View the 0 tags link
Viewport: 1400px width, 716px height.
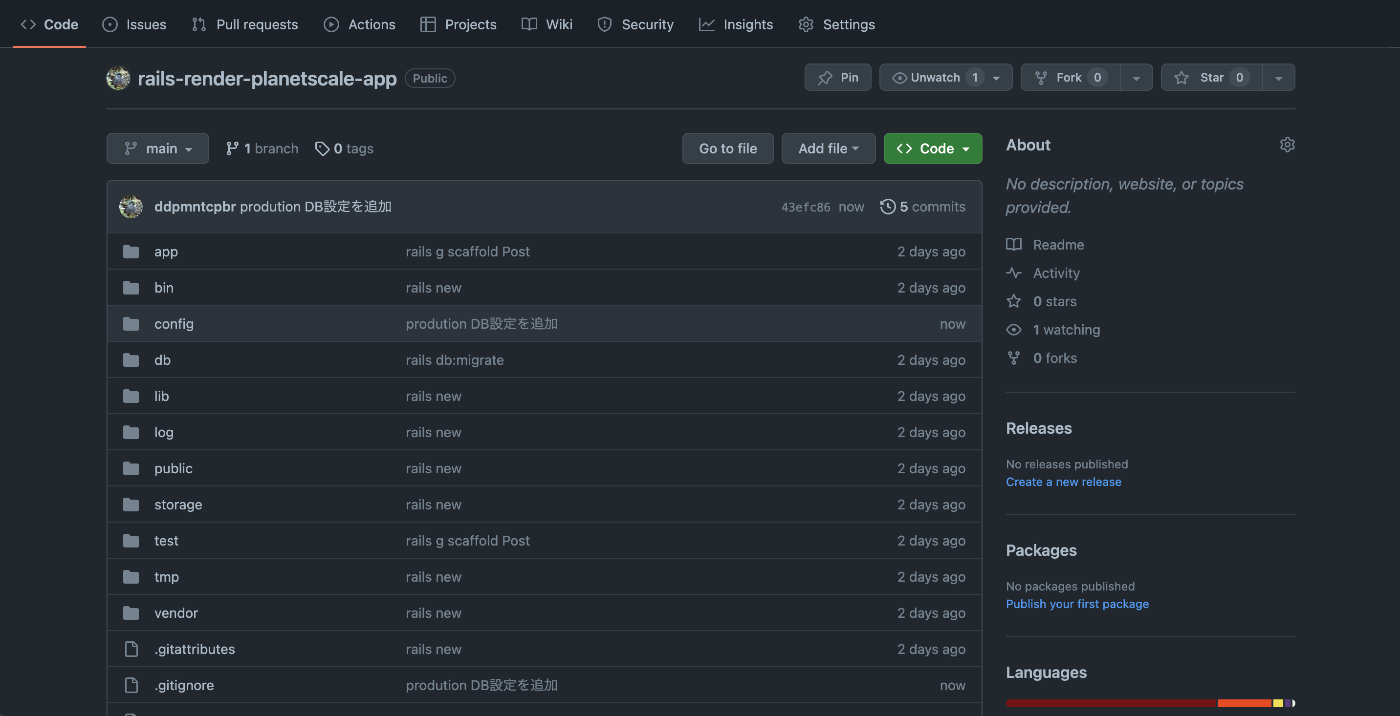pyautogui.click(x=344, y=148)
